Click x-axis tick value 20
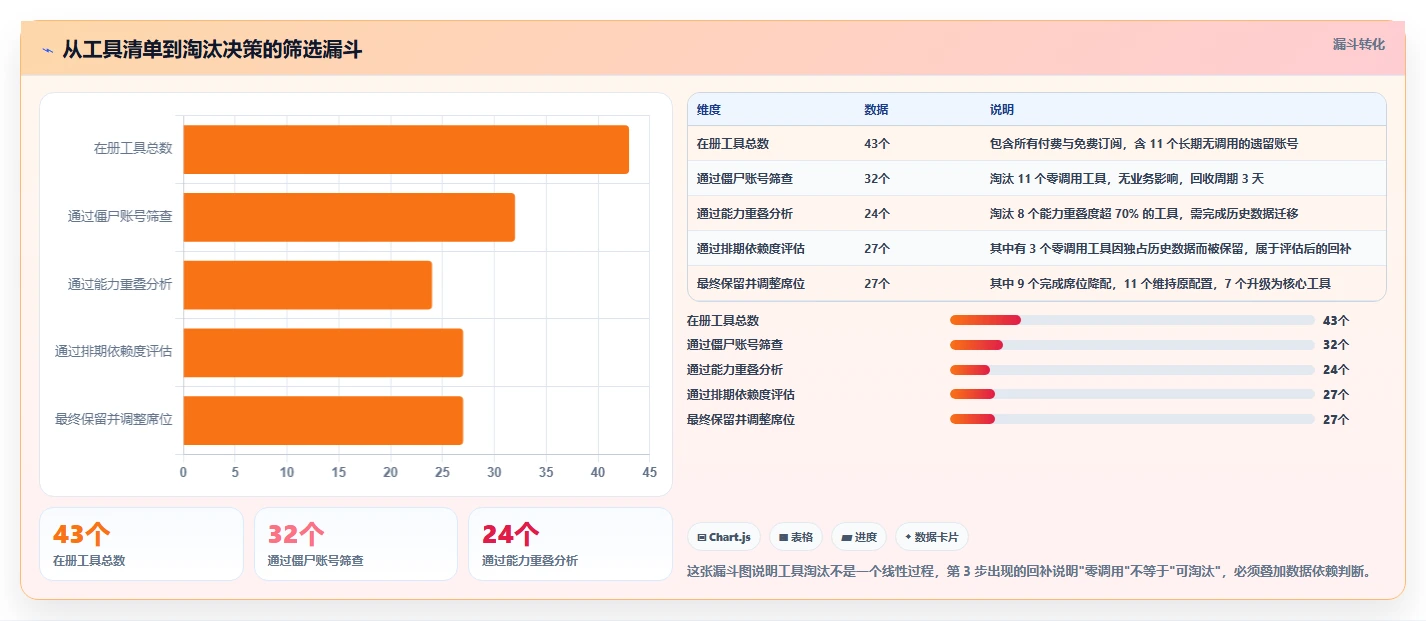 (x=391, y=472)
